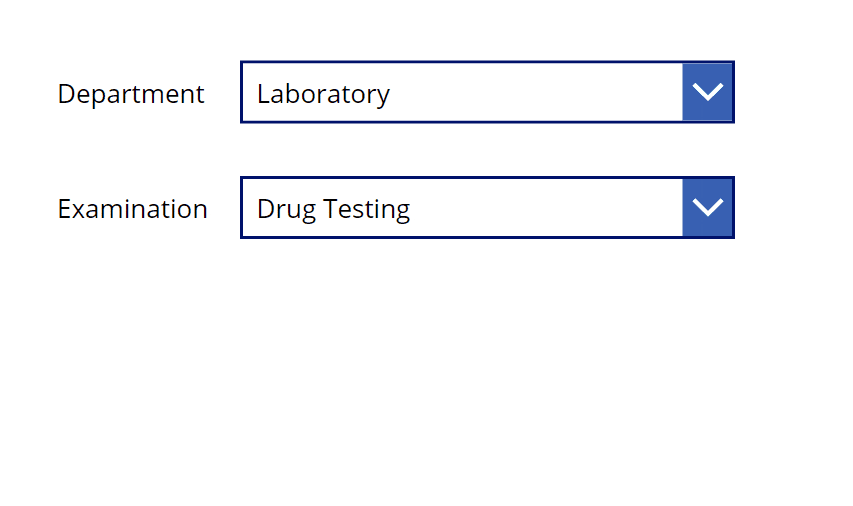This screenshot has width=853, height=506.
Task: Focus the Department selection box
Action: 487,92
